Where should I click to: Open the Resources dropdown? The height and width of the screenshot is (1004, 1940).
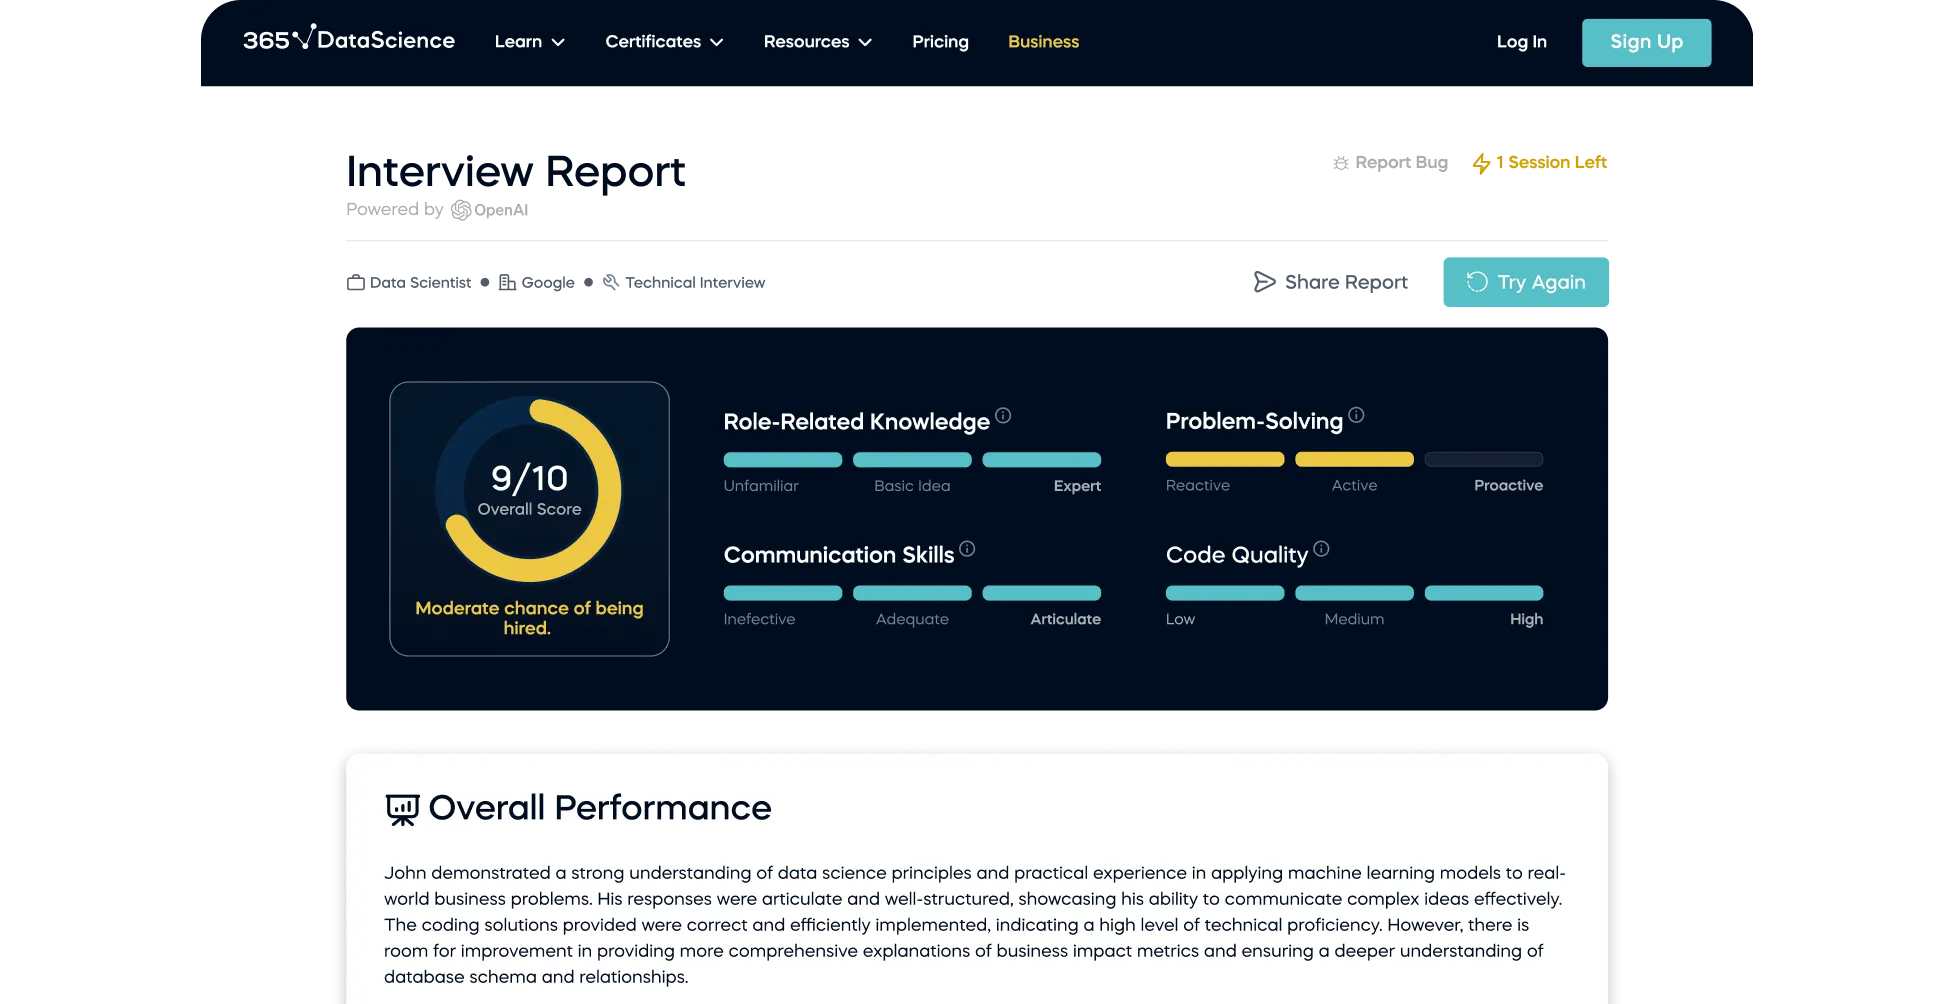pos(817,42)
